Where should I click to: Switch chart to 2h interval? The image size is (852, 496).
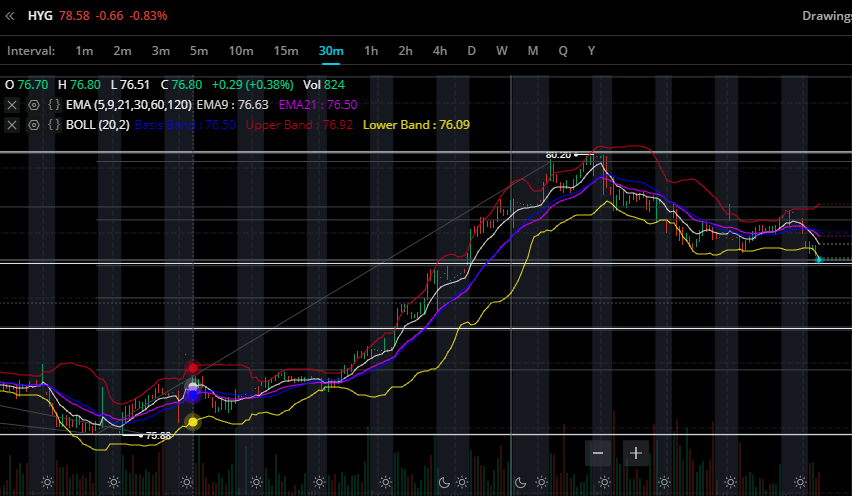tap(405, 51)
